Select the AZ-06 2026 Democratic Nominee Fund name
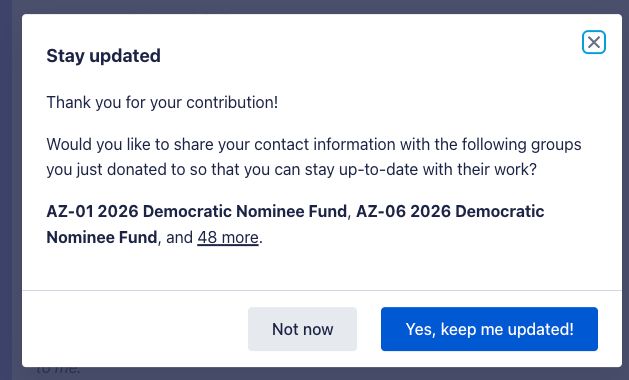This screenshot has width=629, height=380. point(295,224)
